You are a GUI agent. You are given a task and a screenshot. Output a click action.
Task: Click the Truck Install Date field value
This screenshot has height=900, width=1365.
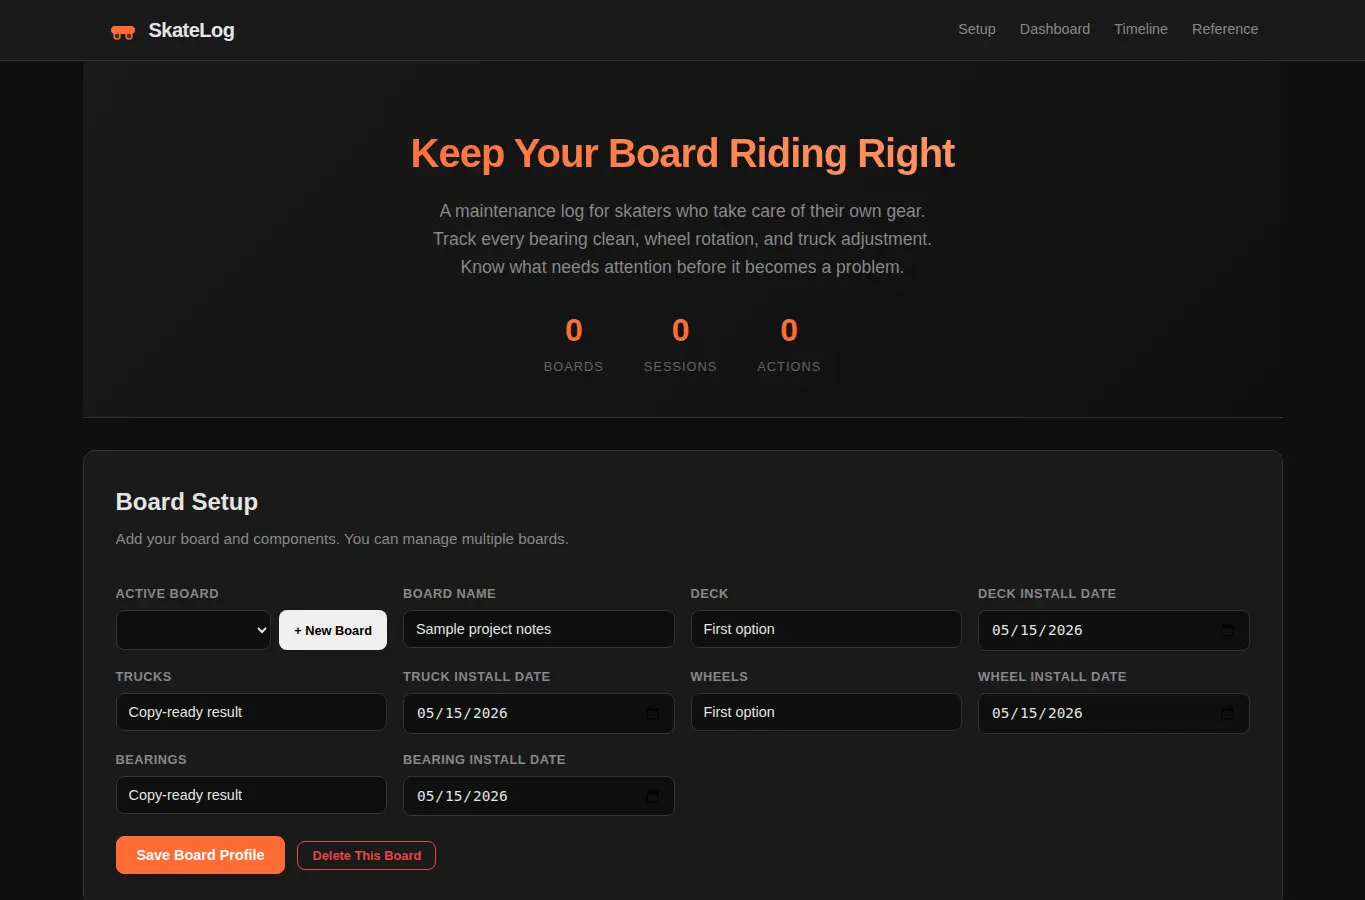[x=462, y=713]
